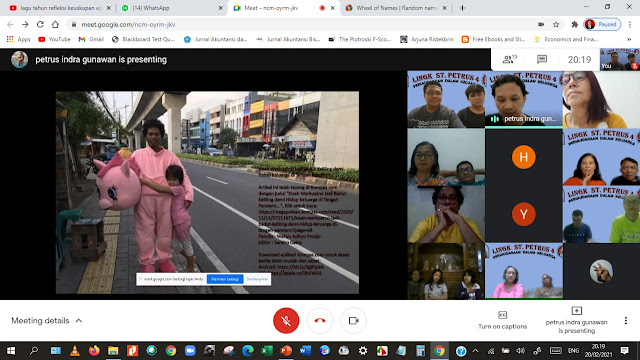Viewport: 640px width, 360px height.
Task: Show the participants list icon
Action: tap(509, 60)
